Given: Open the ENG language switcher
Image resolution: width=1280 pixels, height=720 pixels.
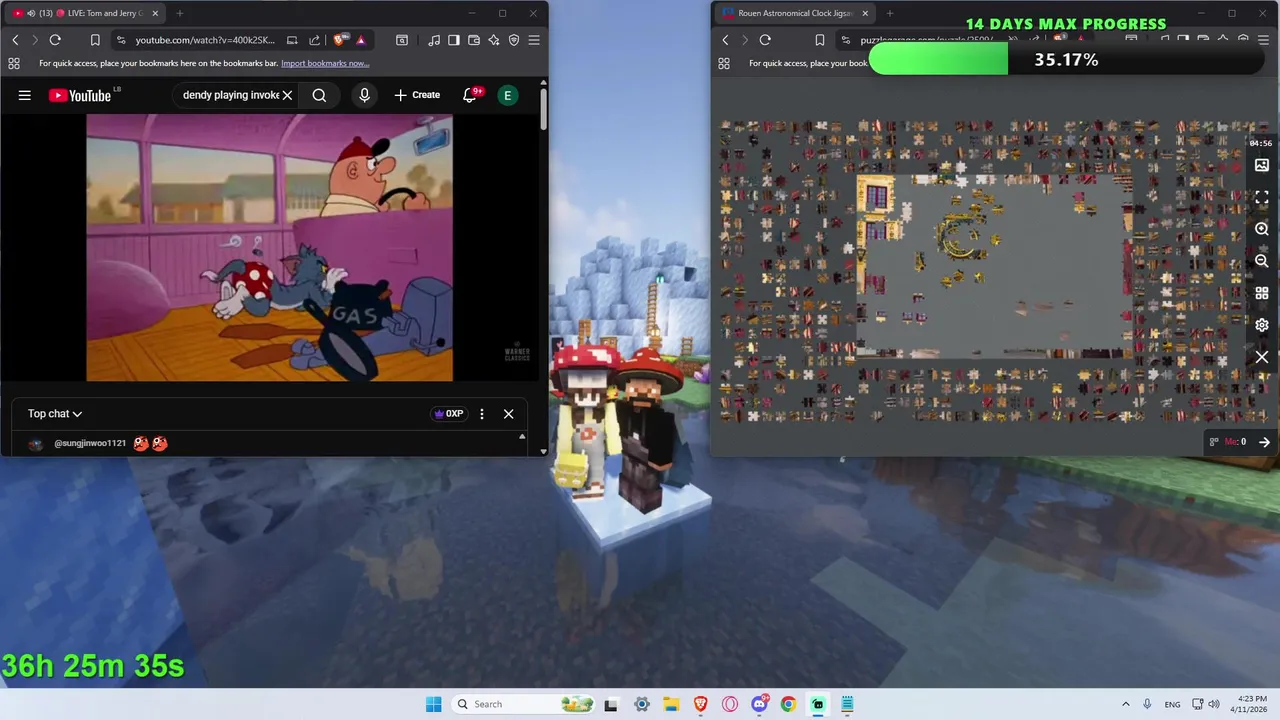Looking at the screenshot, I should pos(1172,704).
